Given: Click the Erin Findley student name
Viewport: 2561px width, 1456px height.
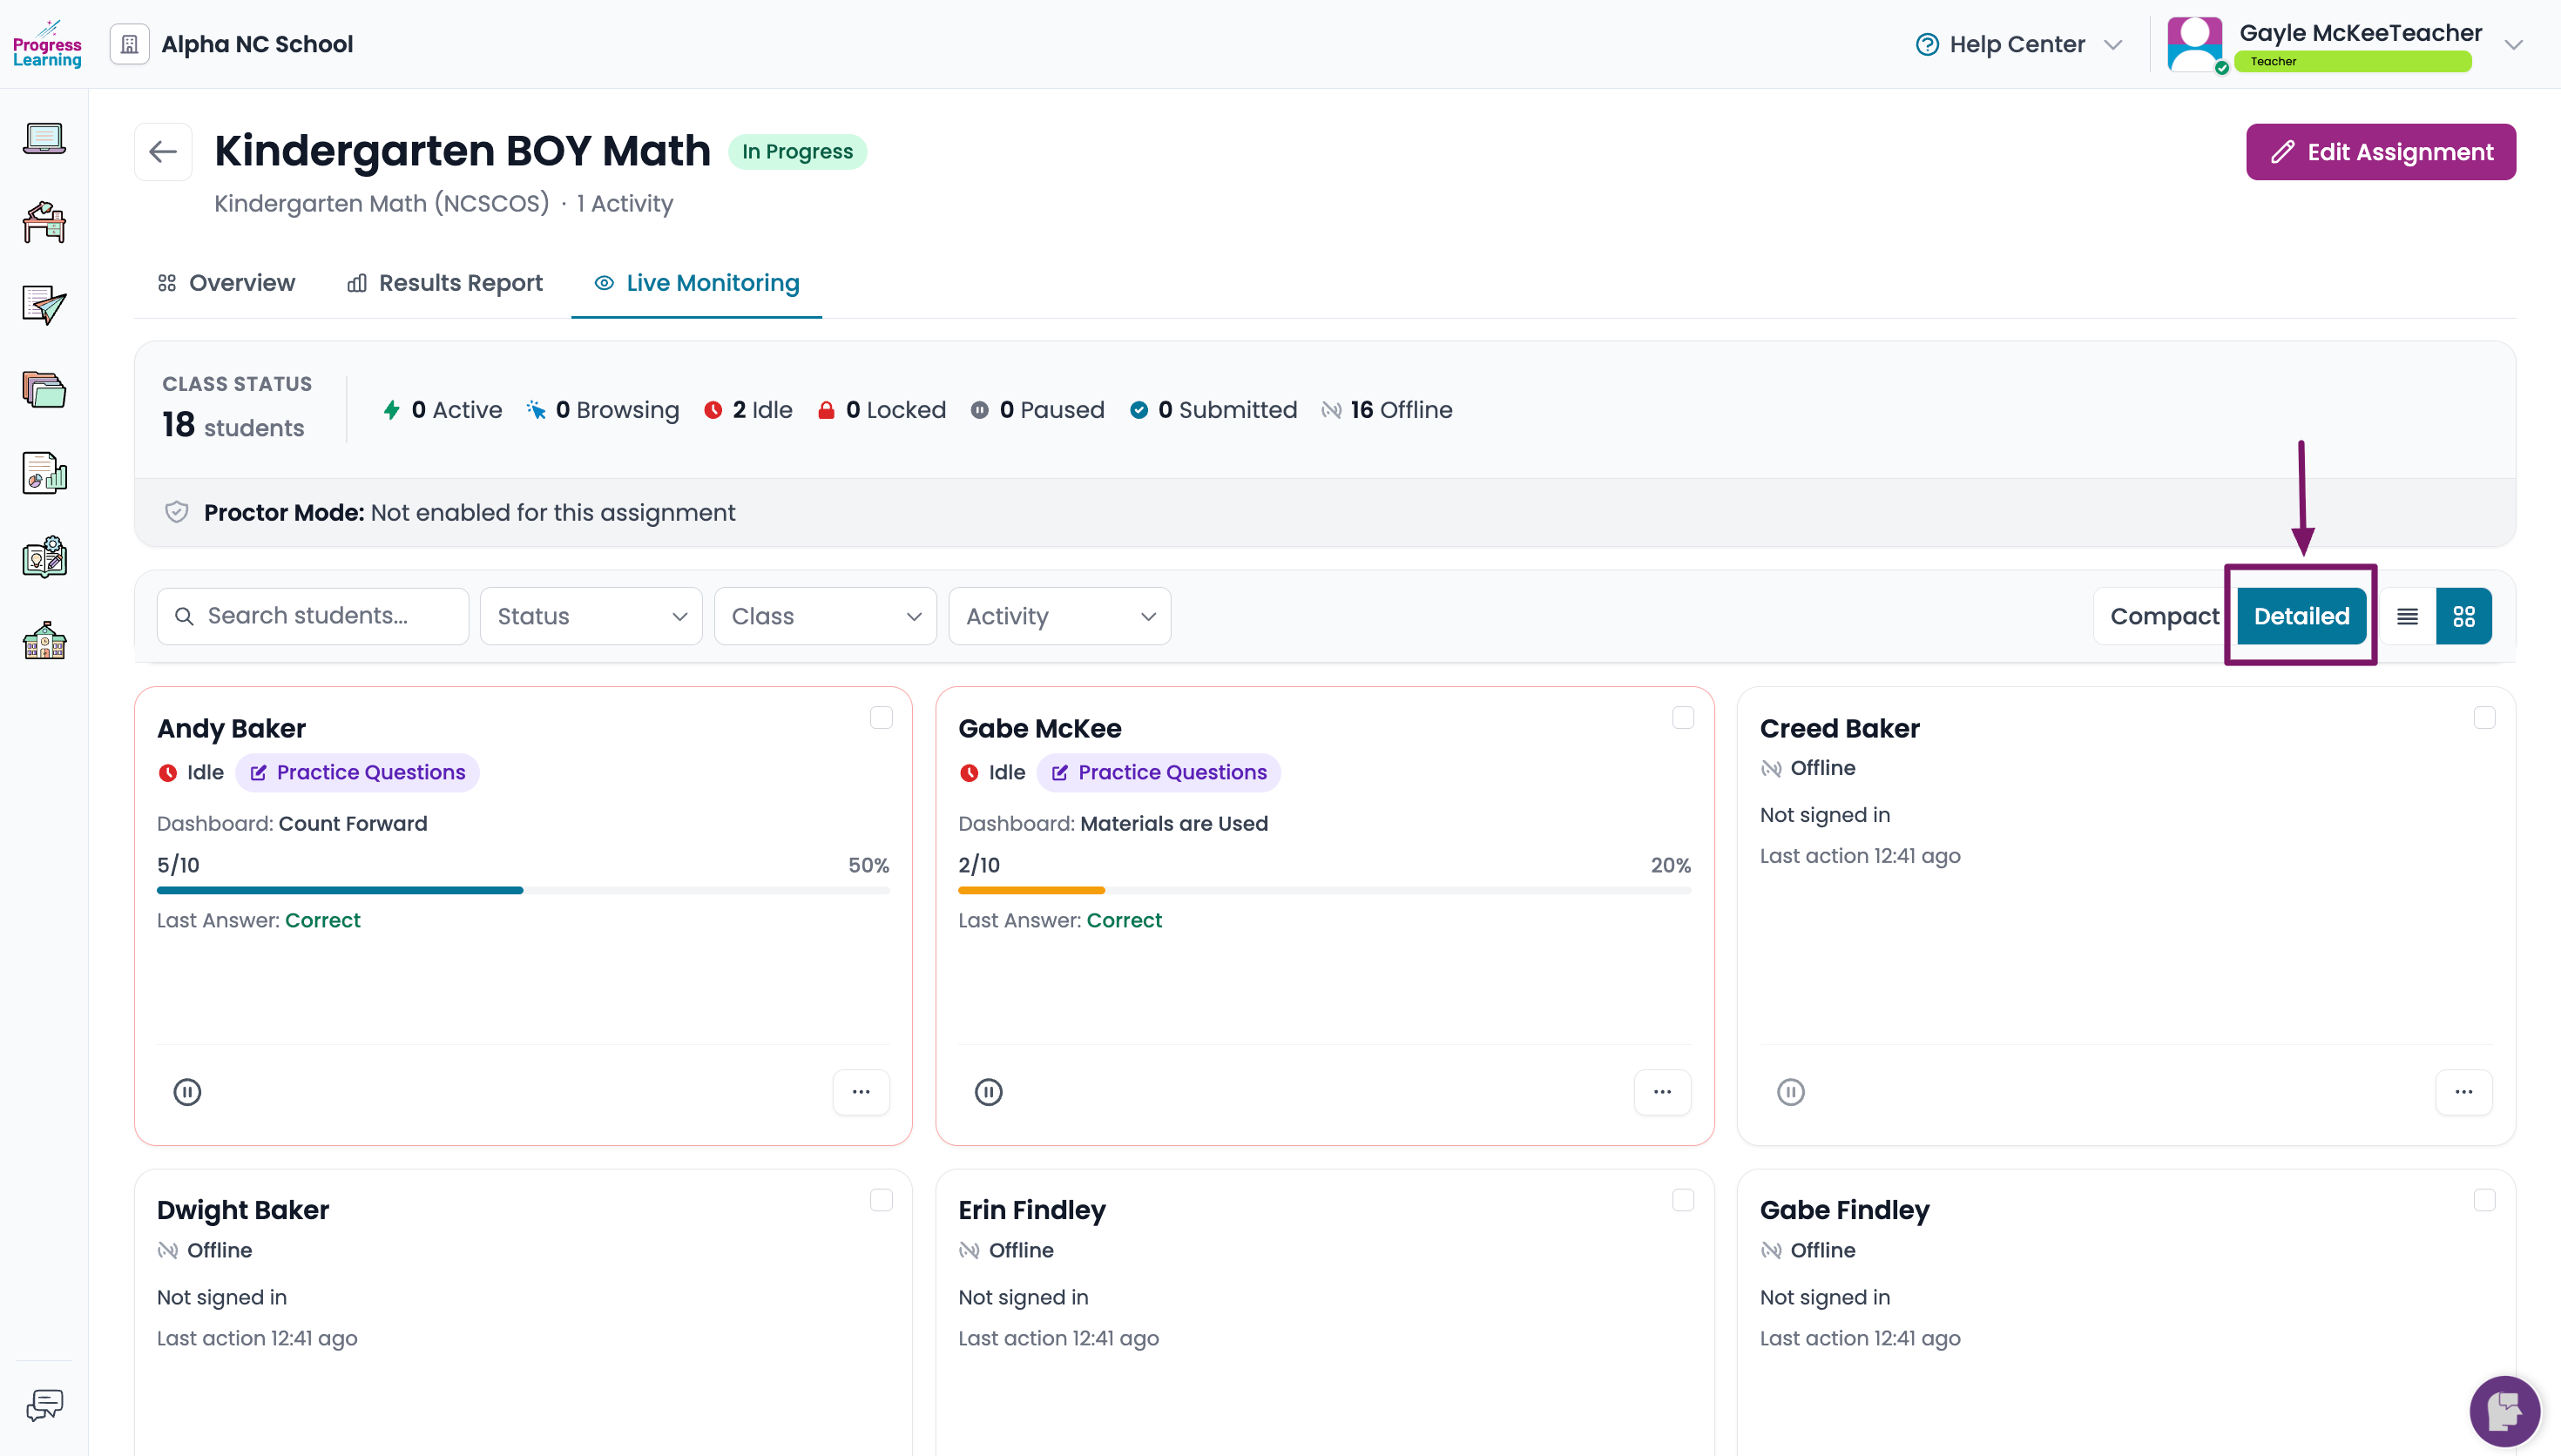Looking at the screenshot, I should point(1032,1210).
